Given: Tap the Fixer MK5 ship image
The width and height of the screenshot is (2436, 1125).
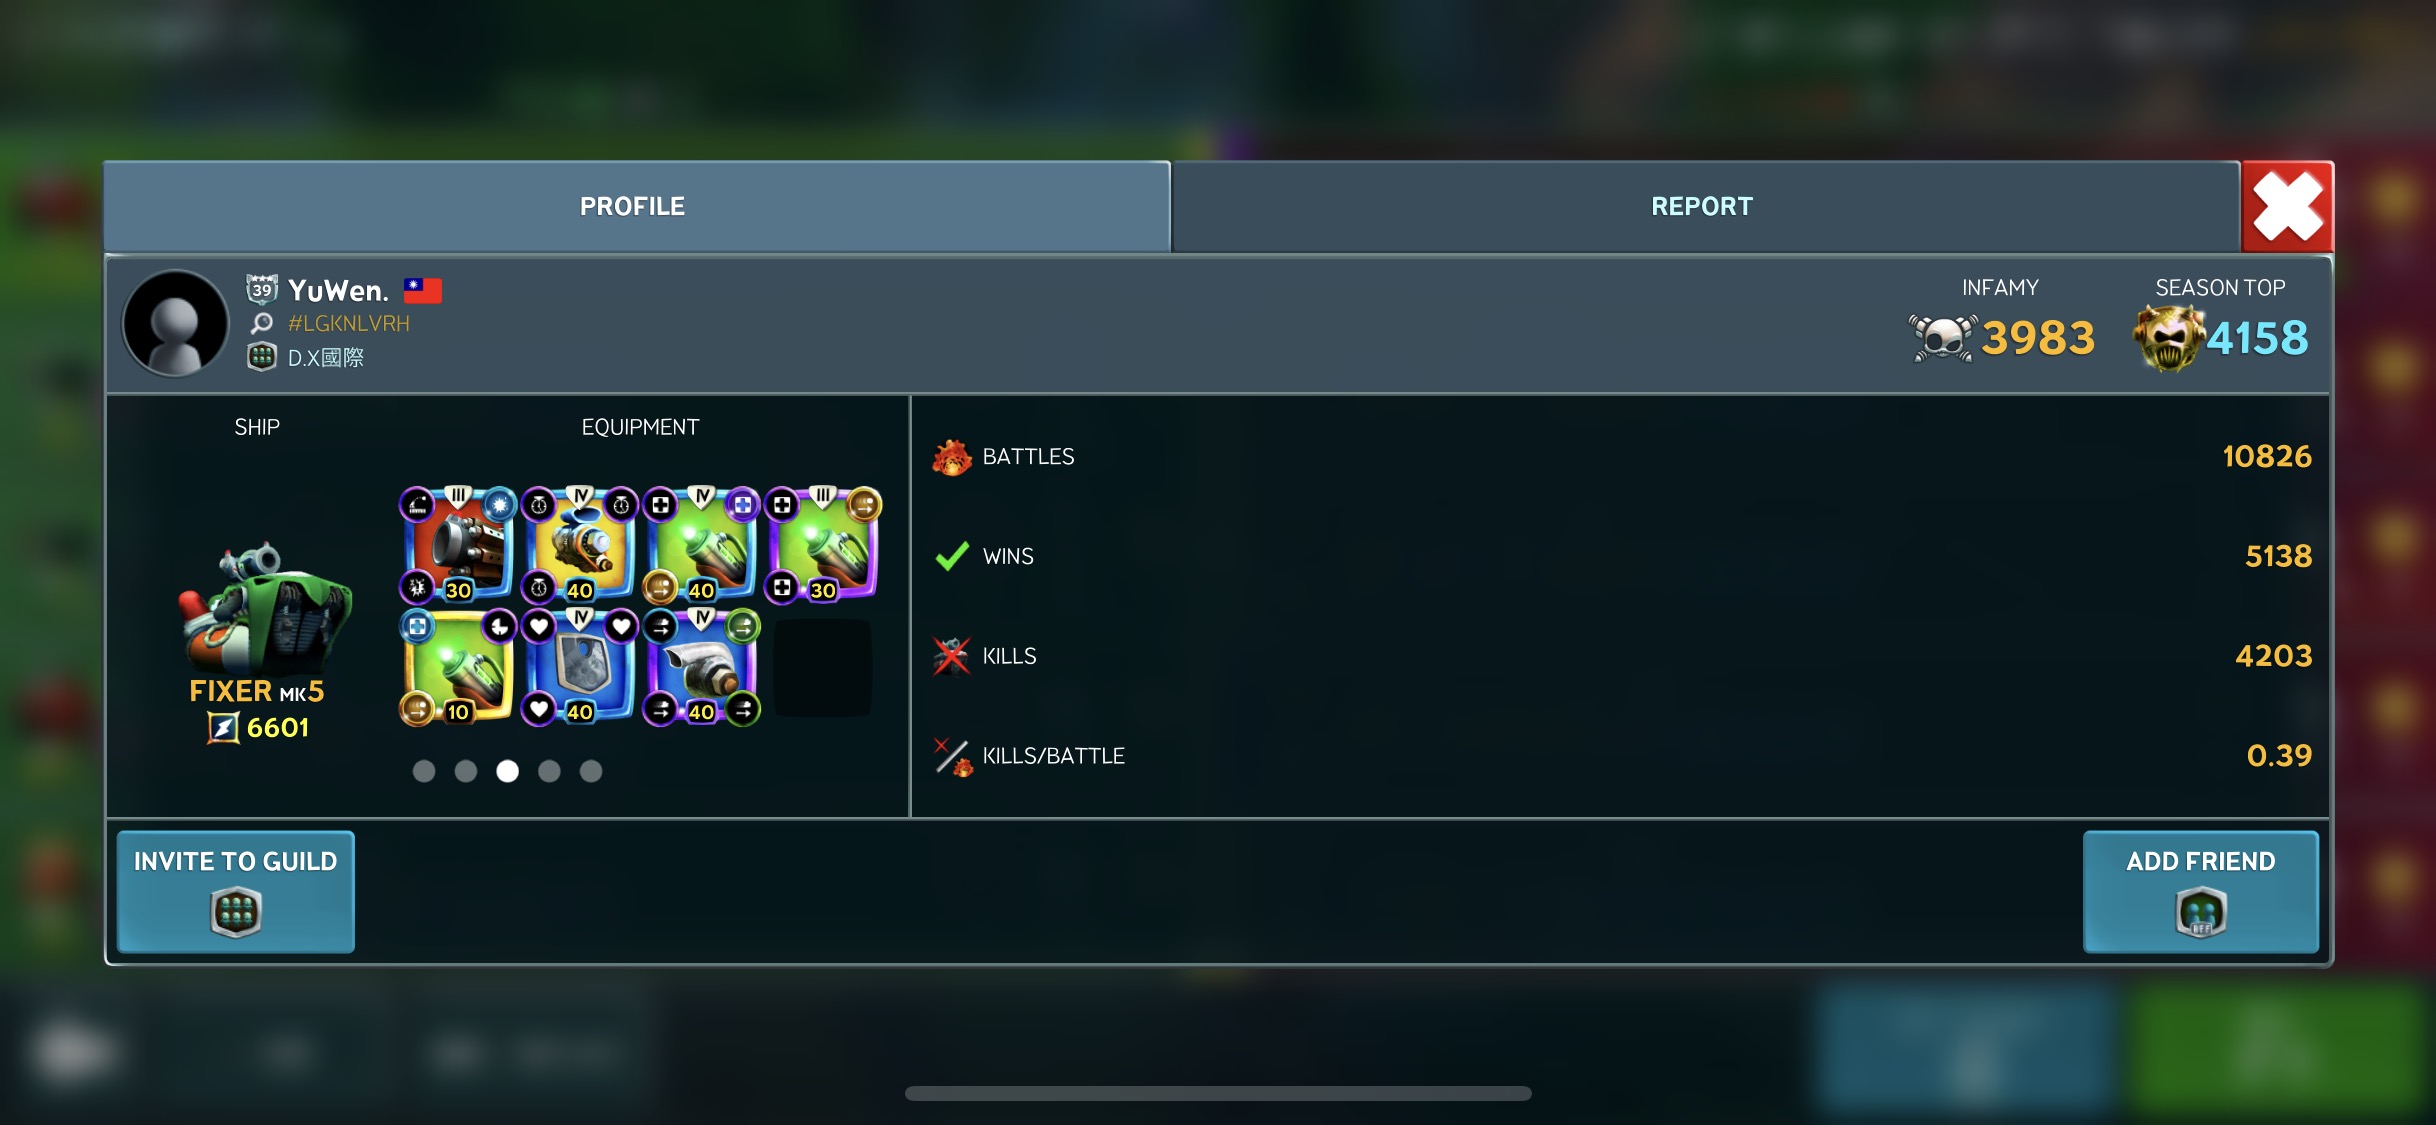Looking at the screenshot, I should click(x=264, y=608).
